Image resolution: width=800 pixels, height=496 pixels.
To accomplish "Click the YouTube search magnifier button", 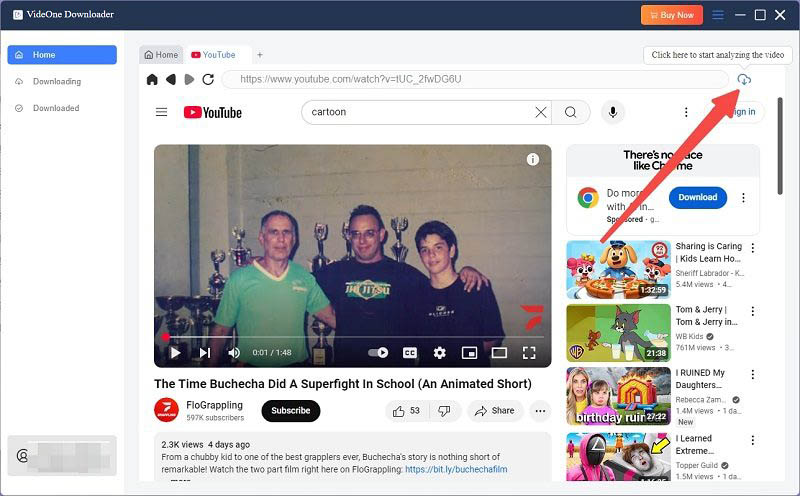I will [x=570, y=112].
